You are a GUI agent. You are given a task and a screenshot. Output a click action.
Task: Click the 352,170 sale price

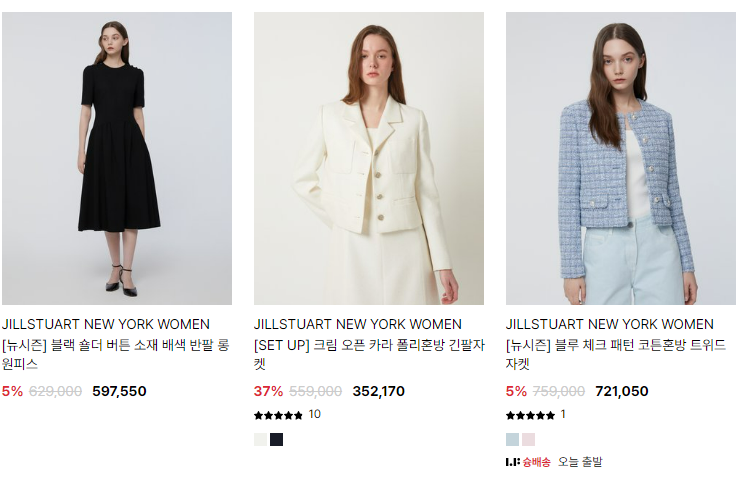(379, 391)
